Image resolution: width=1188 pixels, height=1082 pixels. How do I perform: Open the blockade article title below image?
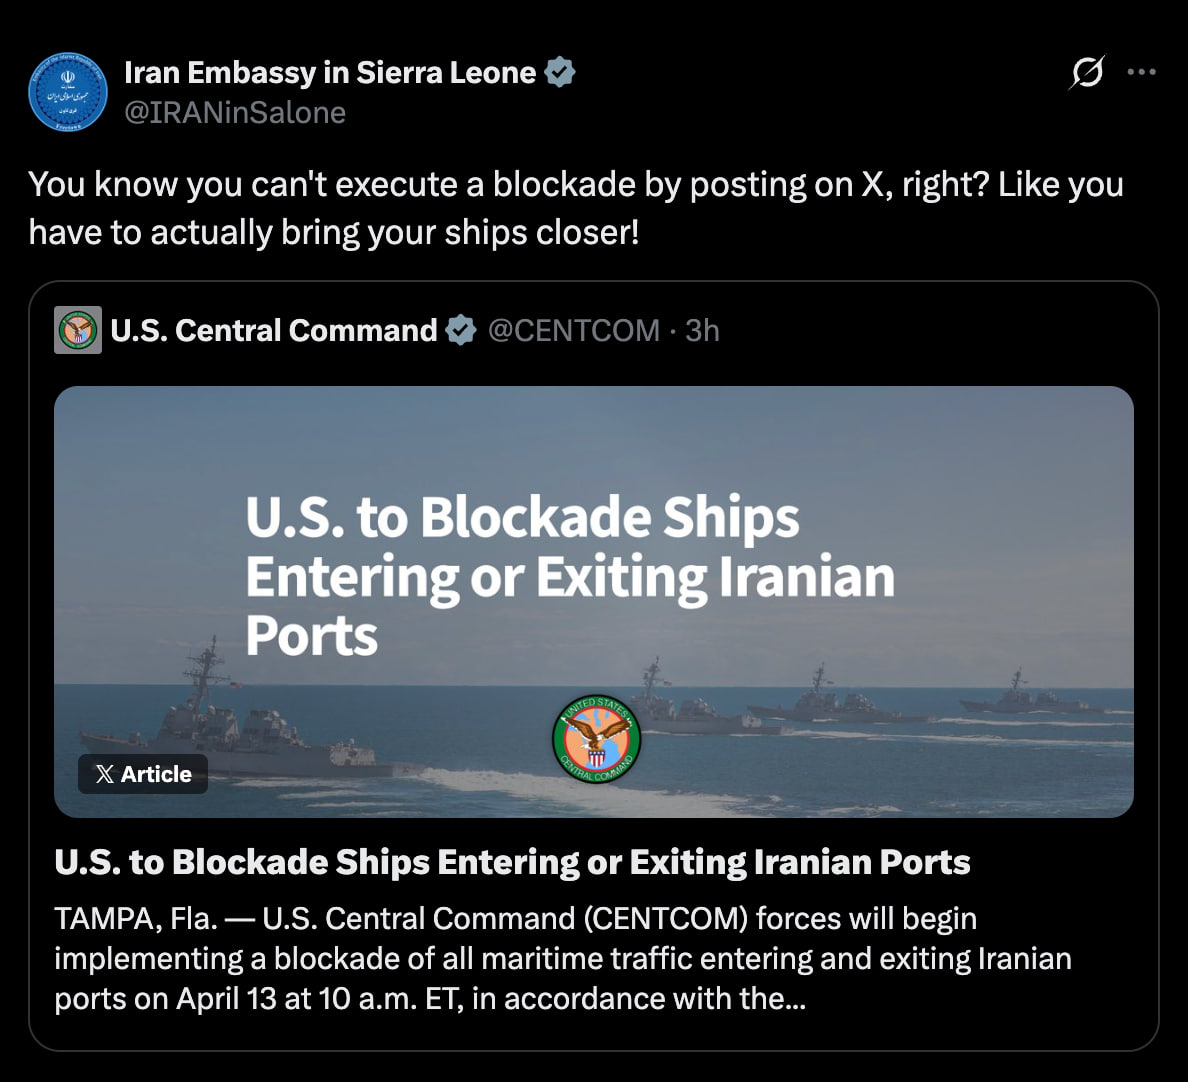click(512, 862)
